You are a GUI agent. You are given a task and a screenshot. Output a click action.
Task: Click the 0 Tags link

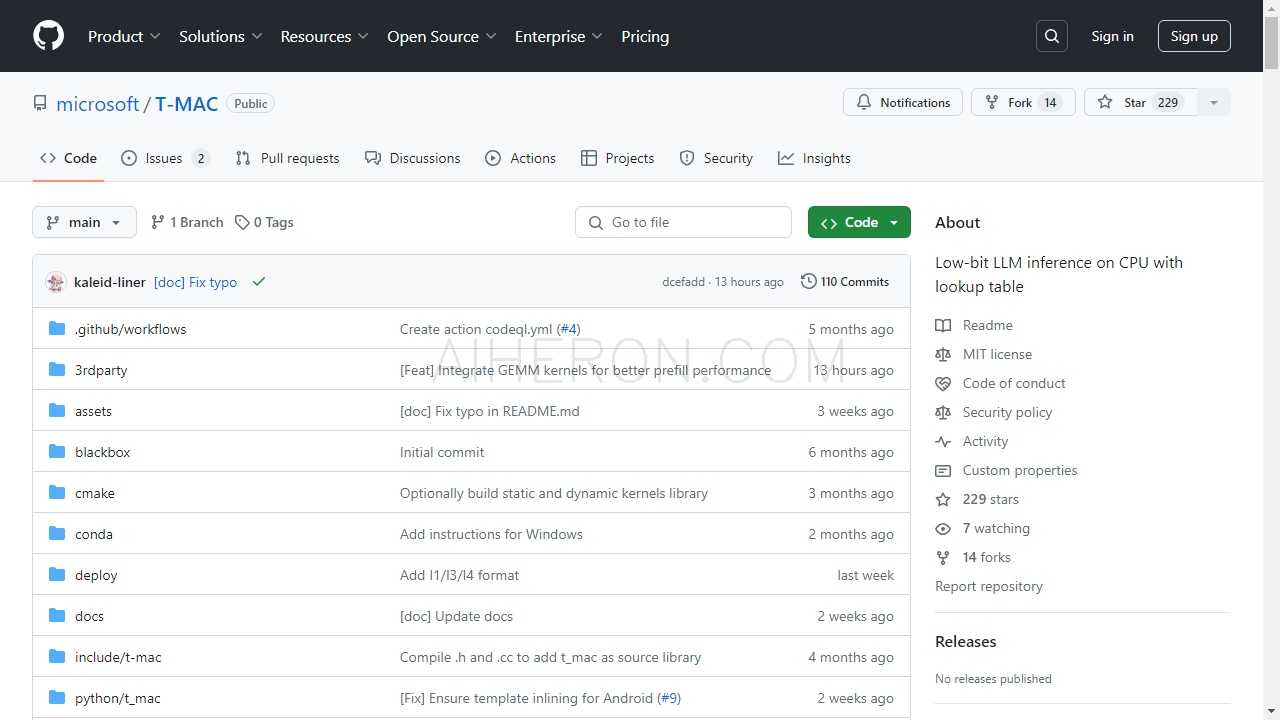264,222
